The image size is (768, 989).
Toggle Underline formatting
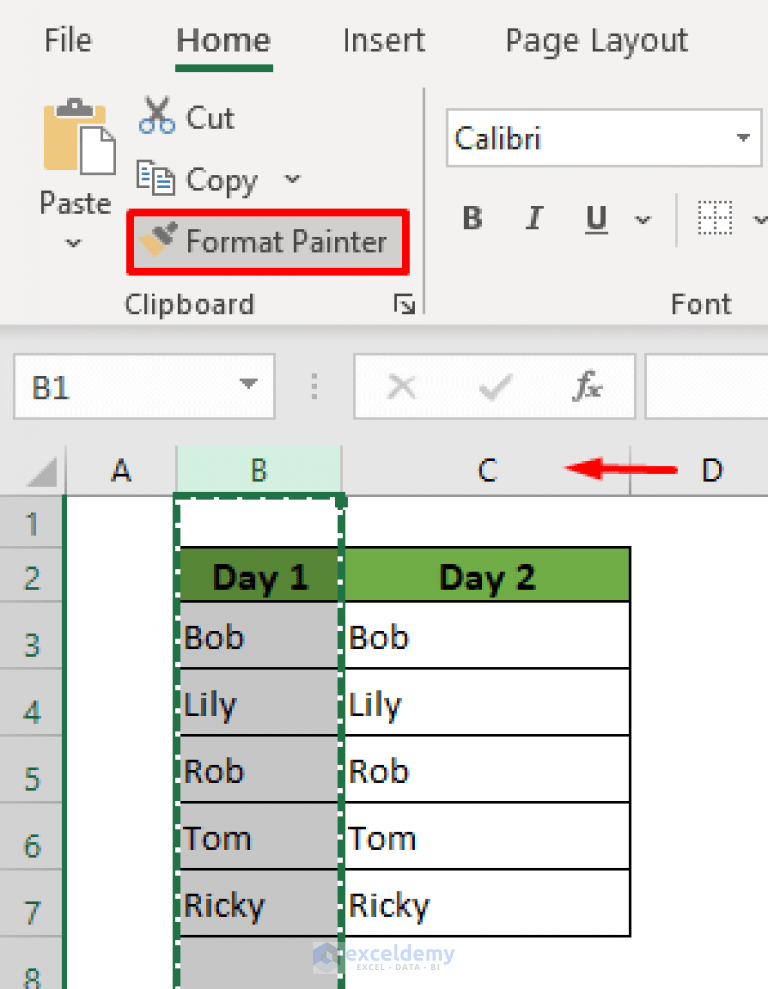click(596, 218)
